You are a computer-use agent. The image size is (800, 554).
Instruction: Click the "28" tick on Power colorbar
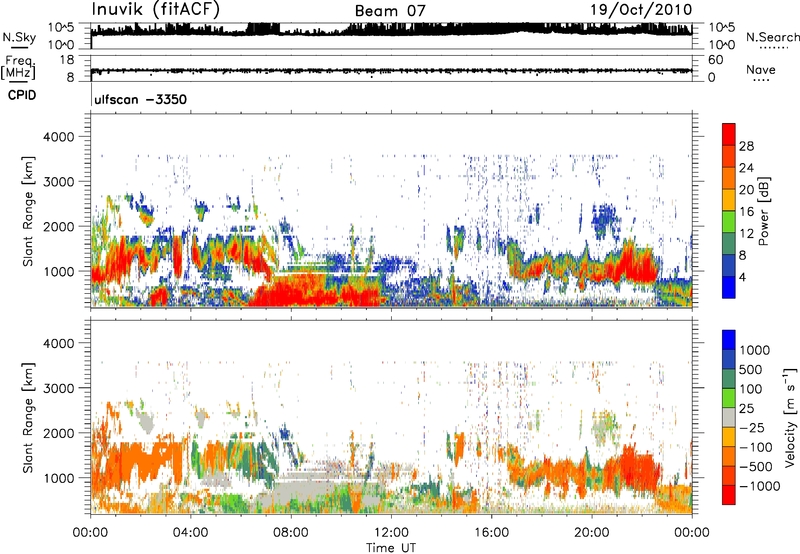click(746, 146)
